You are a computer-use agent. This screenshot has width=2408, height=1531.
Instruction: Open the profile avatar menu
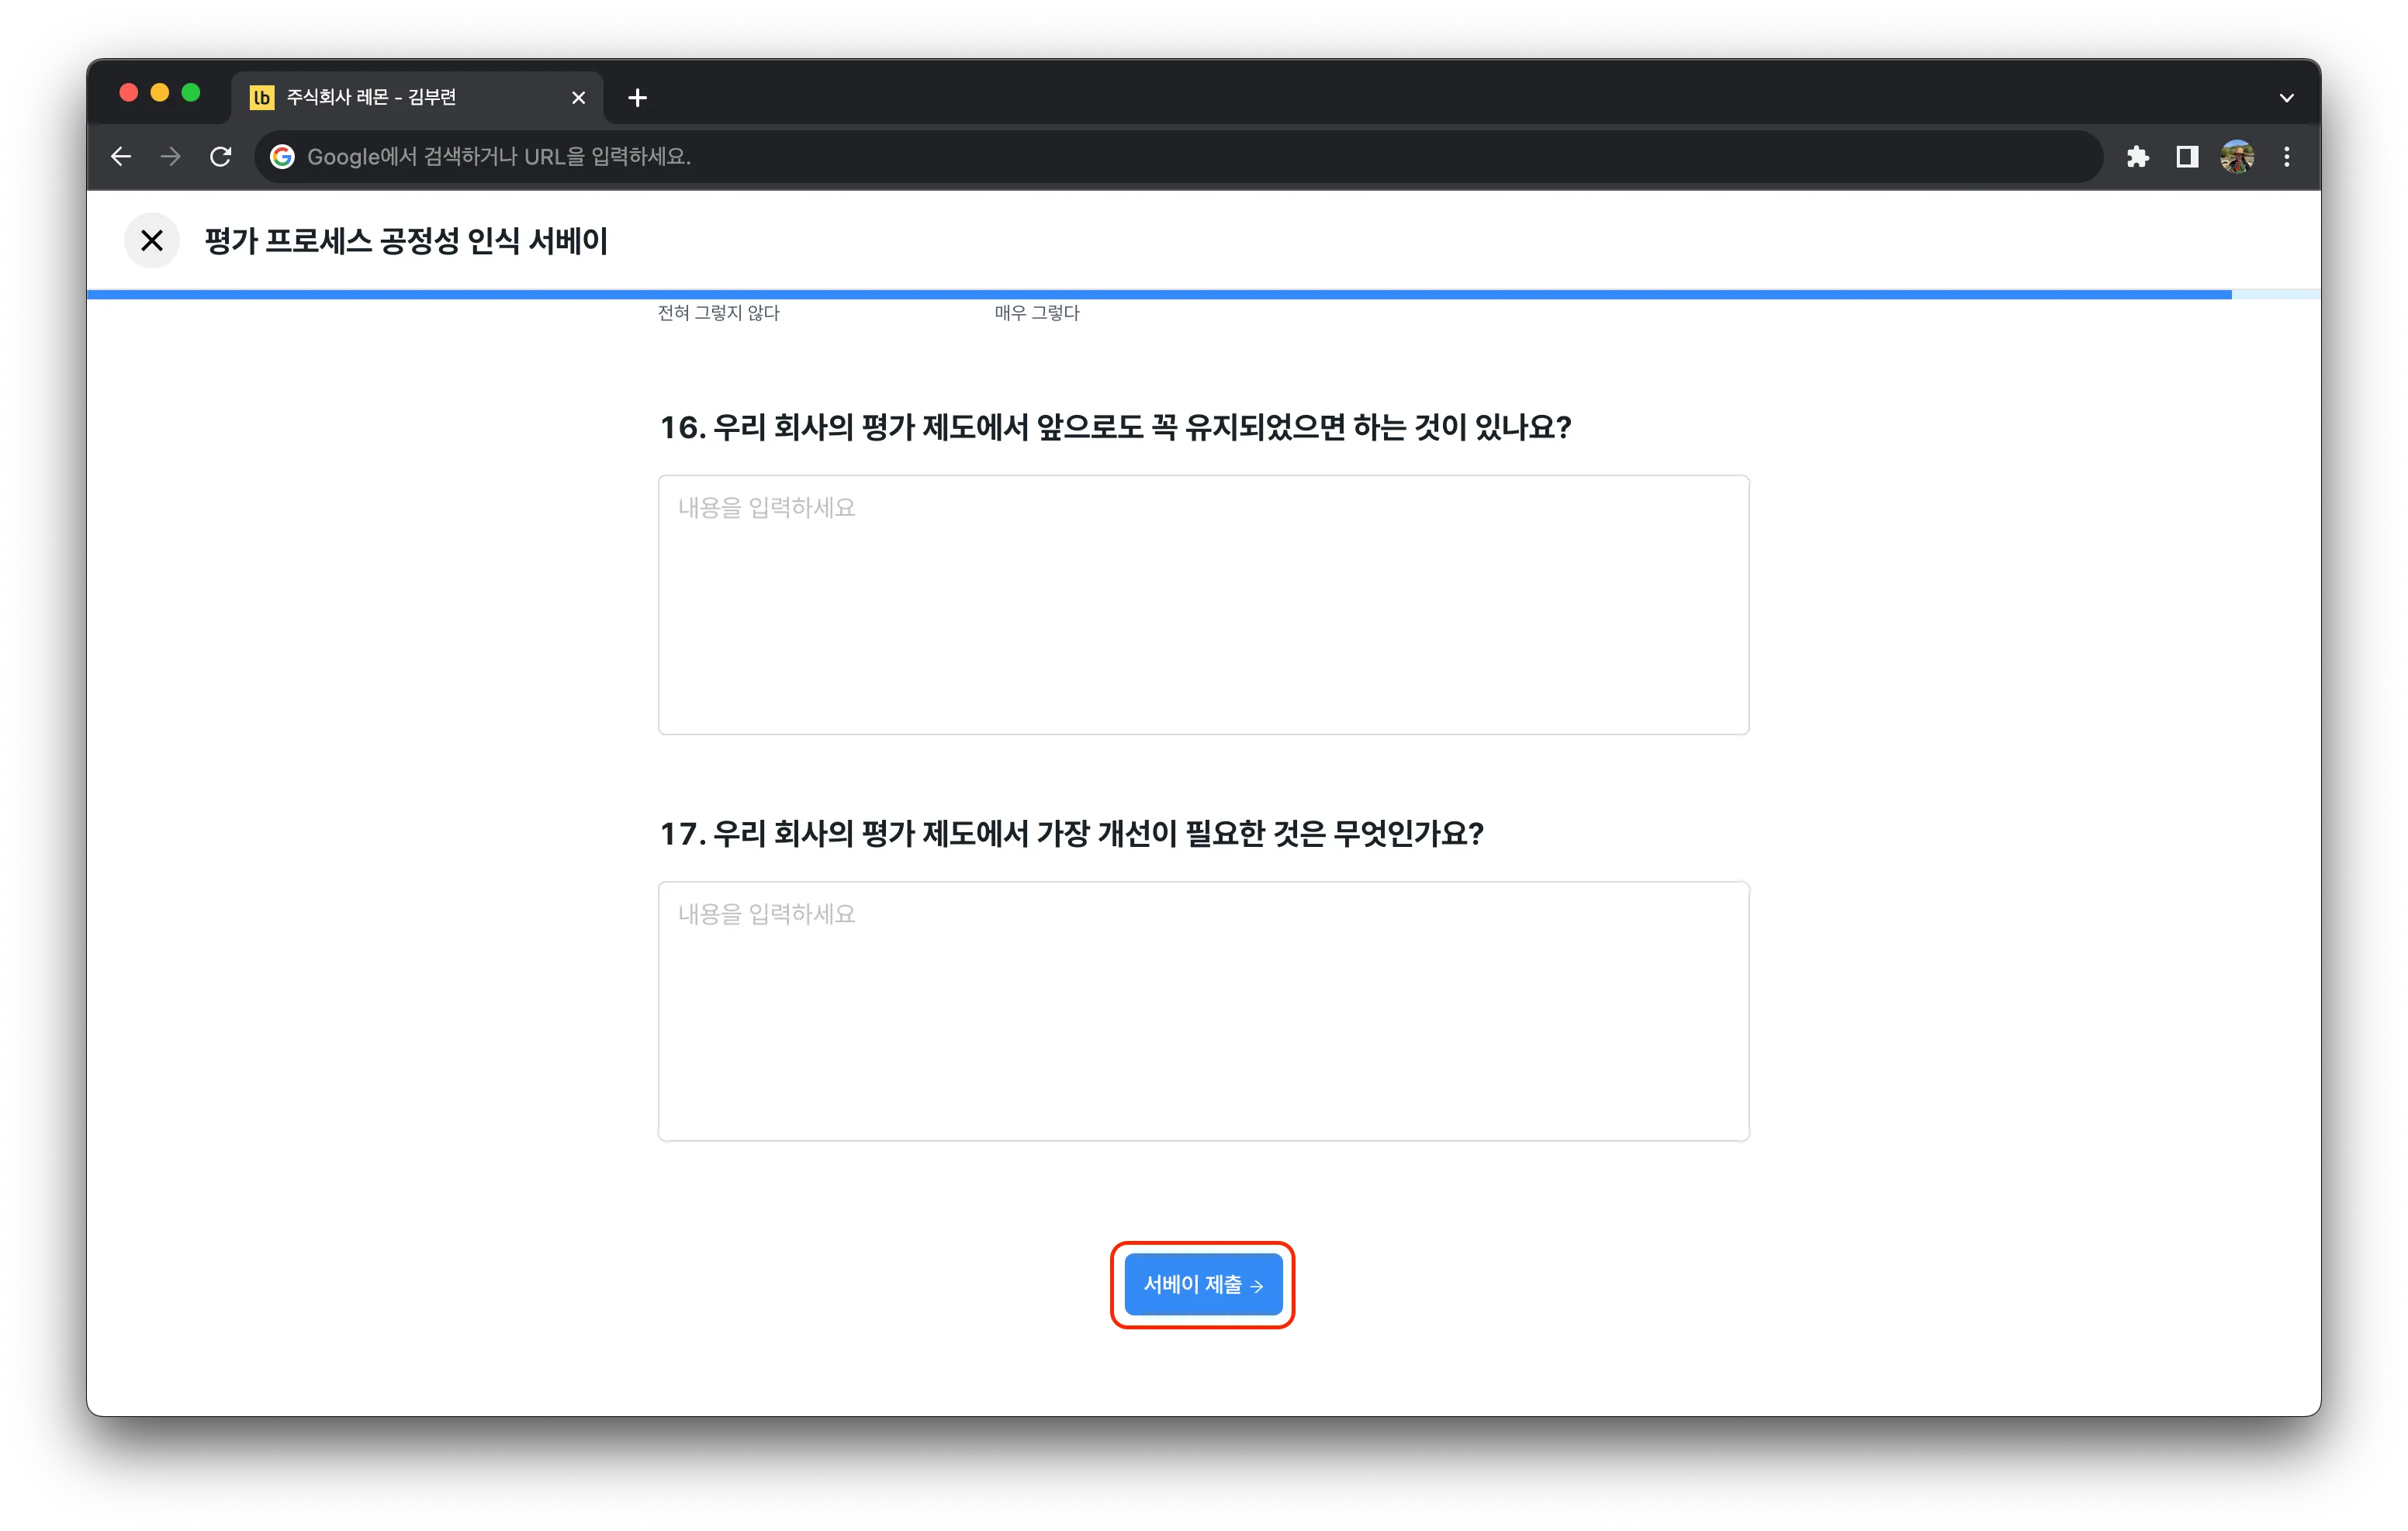coord(2237,156)
